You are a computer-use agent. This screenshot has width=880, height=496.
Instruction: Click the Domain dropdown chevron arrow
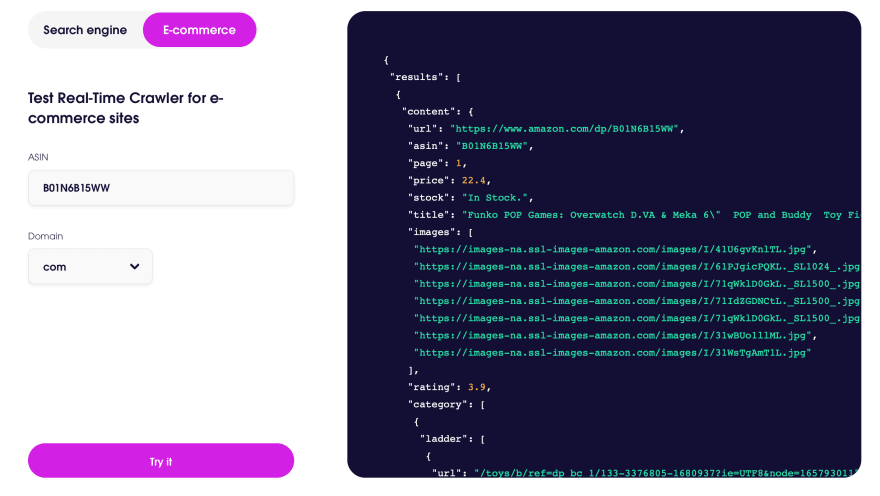point(135,267)
